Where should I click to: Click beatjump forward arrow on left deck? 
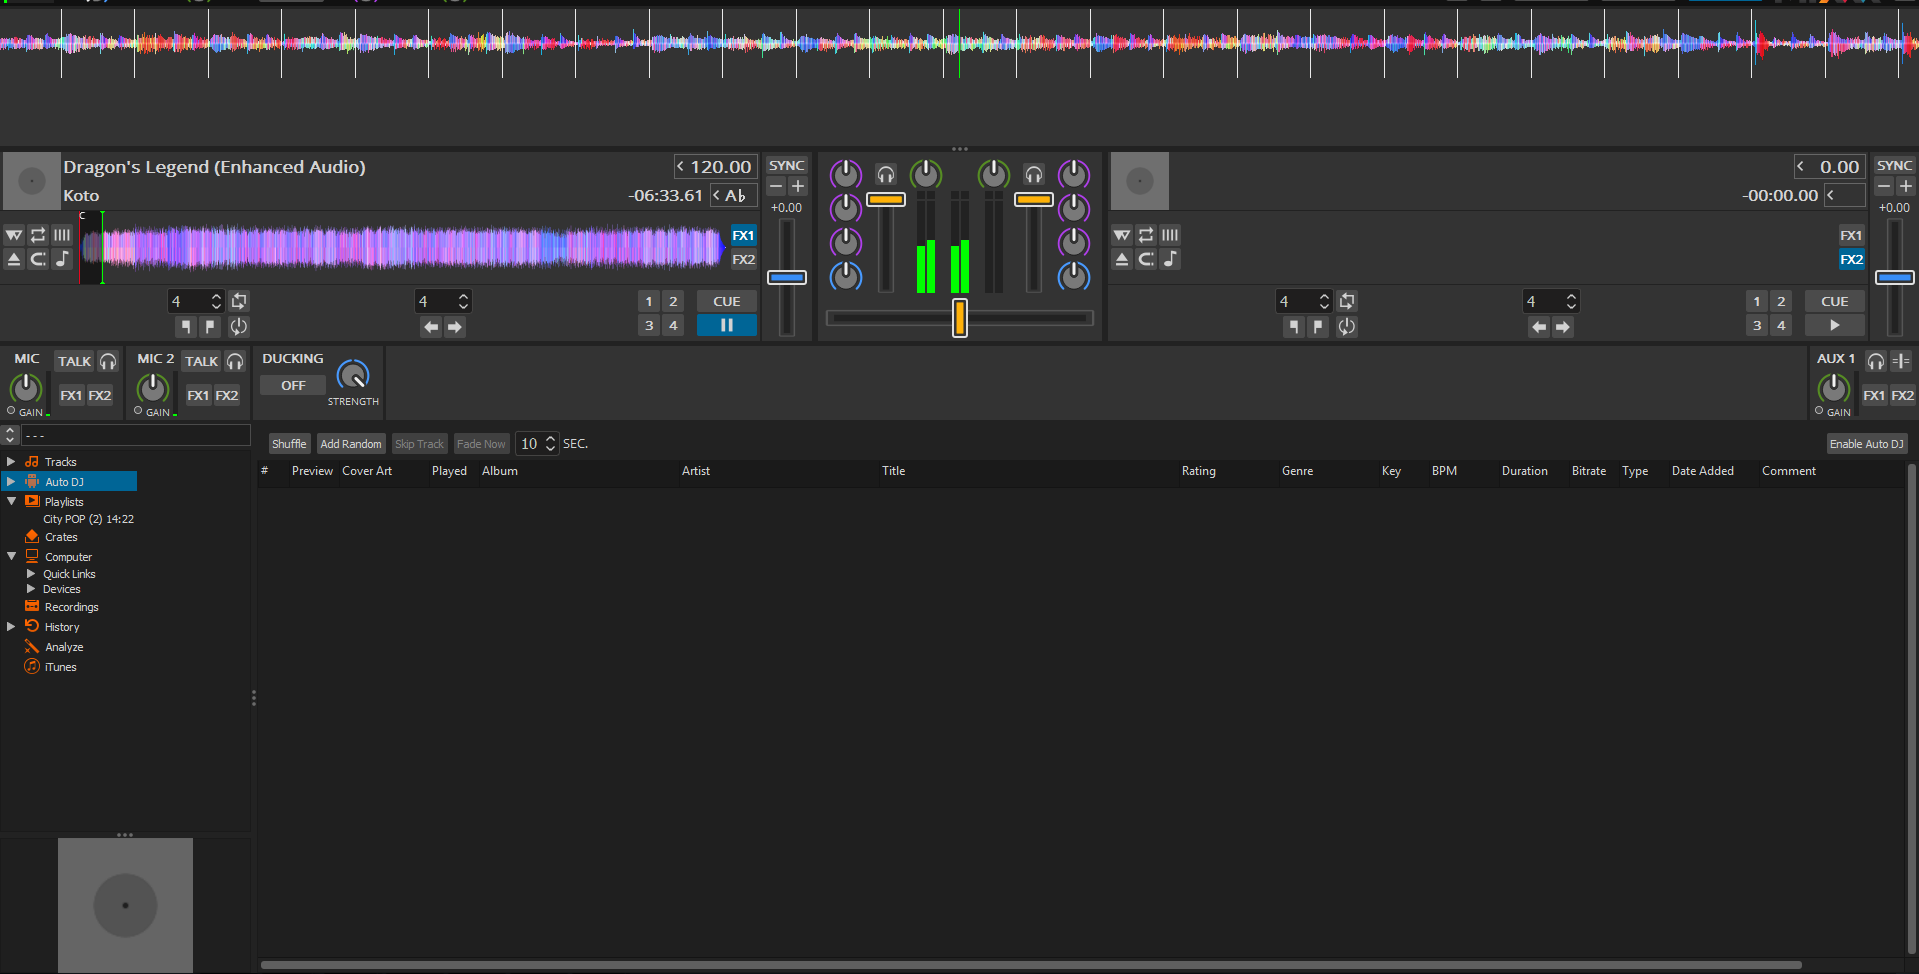455,327
